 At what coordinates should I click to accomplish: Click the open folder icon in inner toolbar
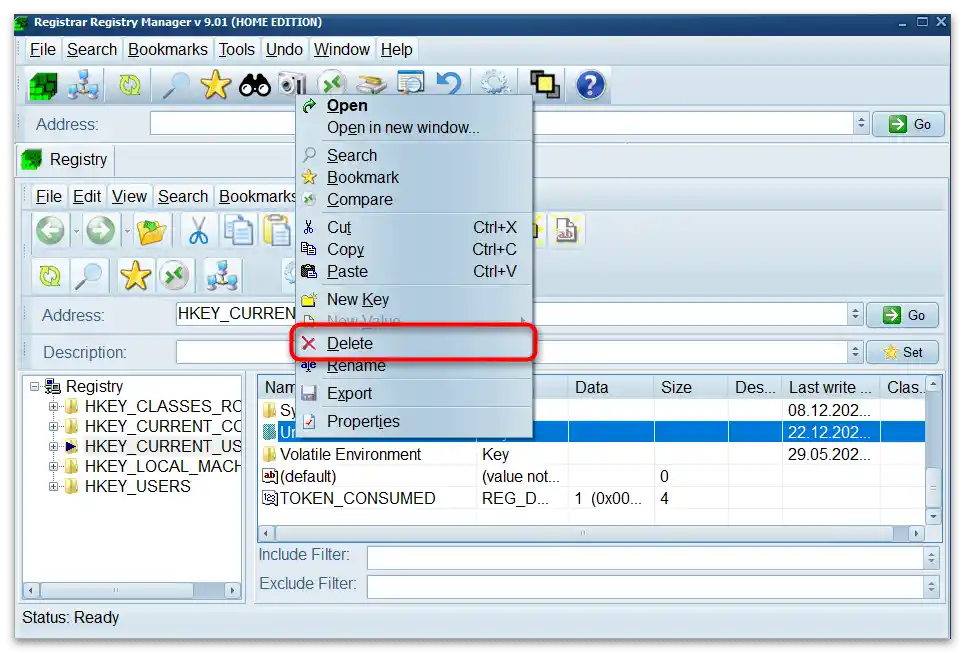151,232
